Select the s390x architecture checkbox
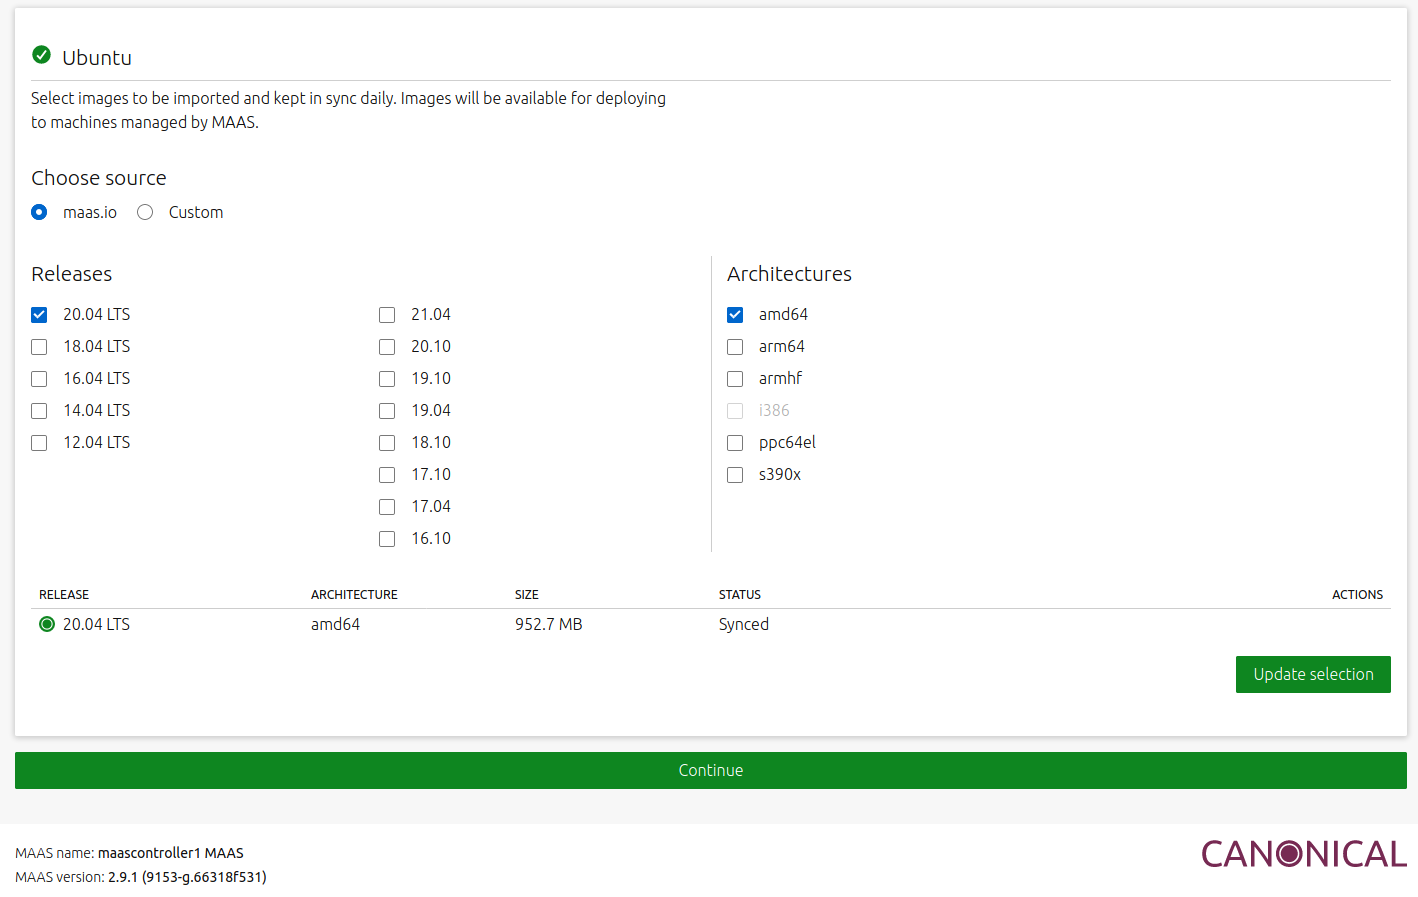 735,475
